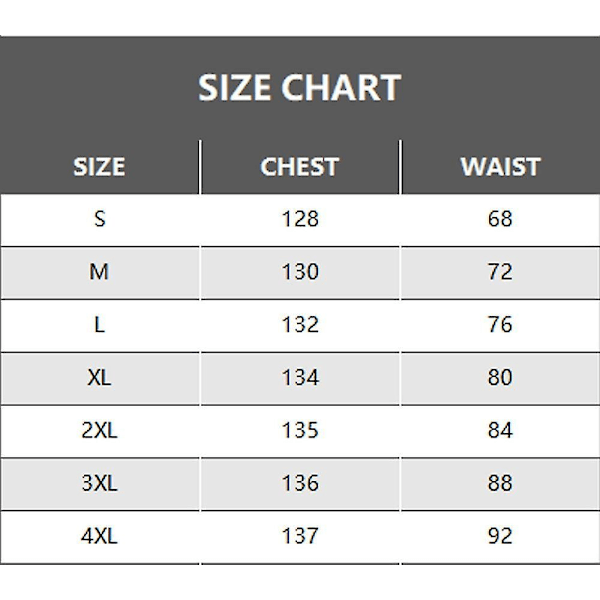
Task: Select waist value 92
Action: click(500, 536)
